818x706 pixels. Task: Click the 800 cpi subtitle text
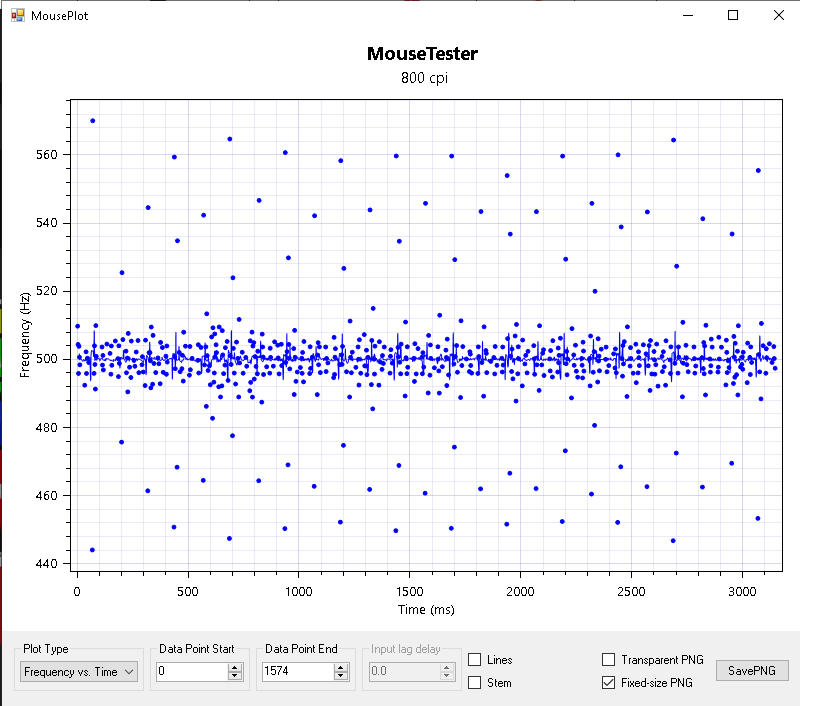[422, 78]
